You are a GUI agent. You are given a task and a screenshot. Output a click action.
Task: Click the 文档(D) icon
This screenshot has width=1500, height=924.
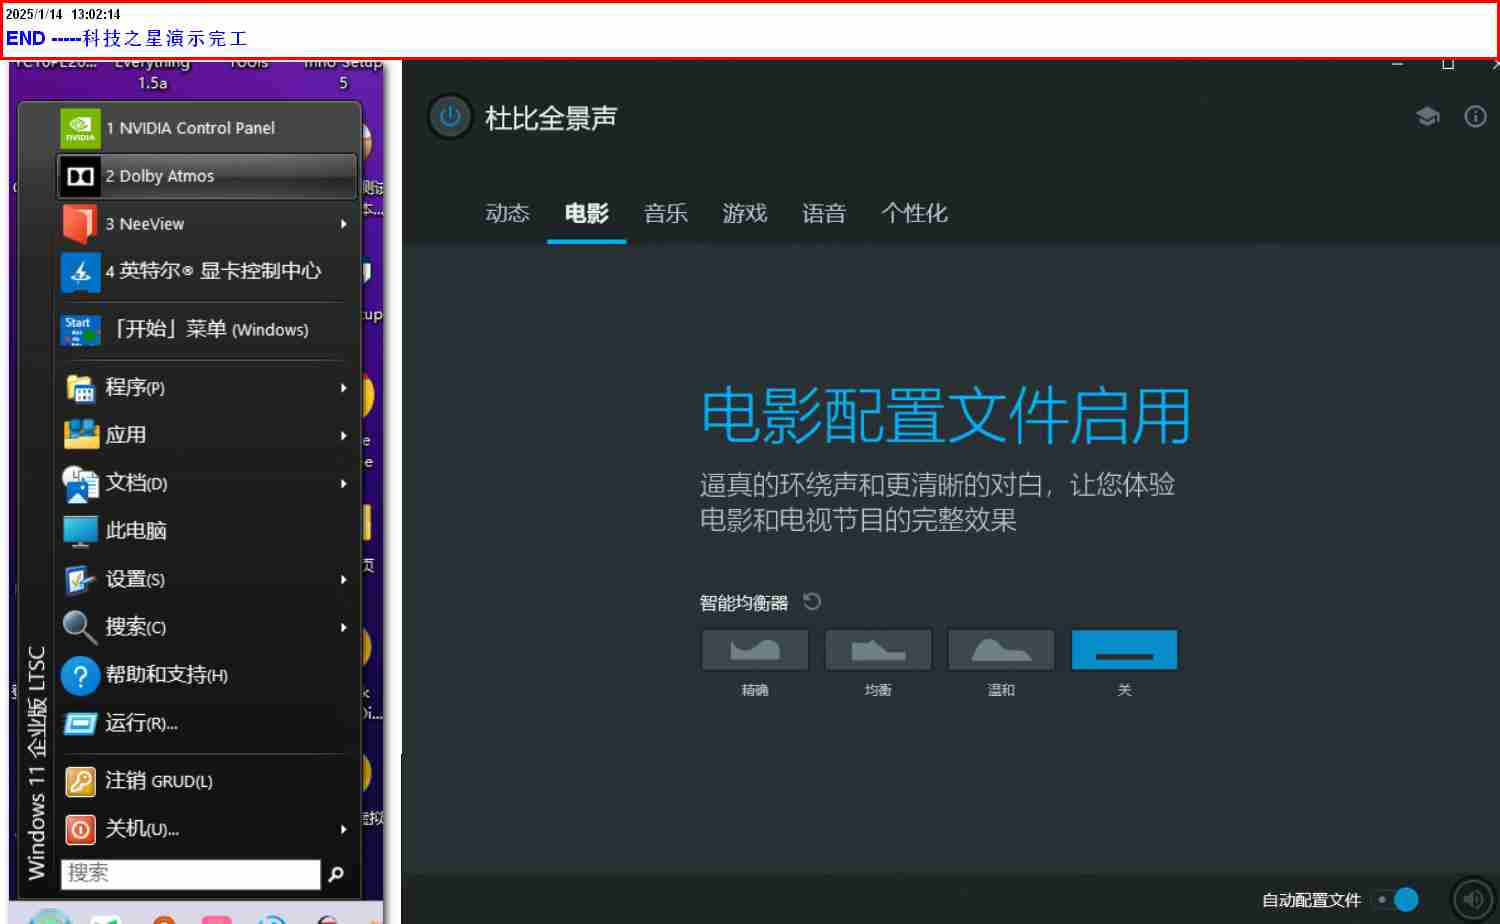[80, 484]
